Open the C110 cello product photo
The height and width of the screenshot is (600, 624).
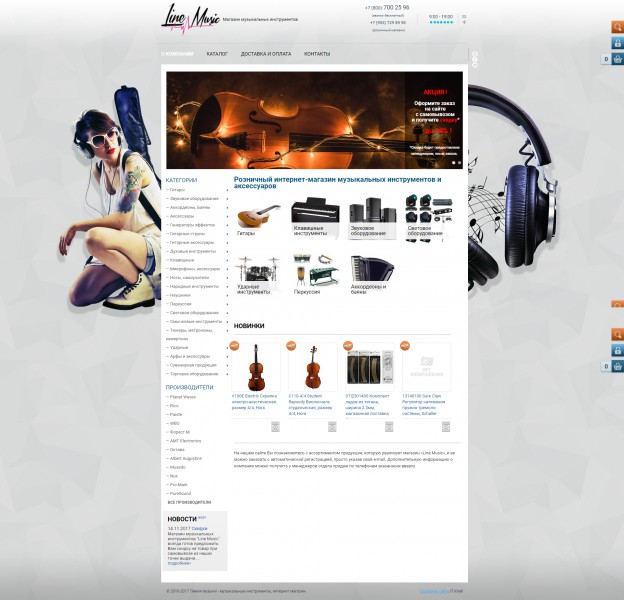pyautogui.click(x=313, y=367)
